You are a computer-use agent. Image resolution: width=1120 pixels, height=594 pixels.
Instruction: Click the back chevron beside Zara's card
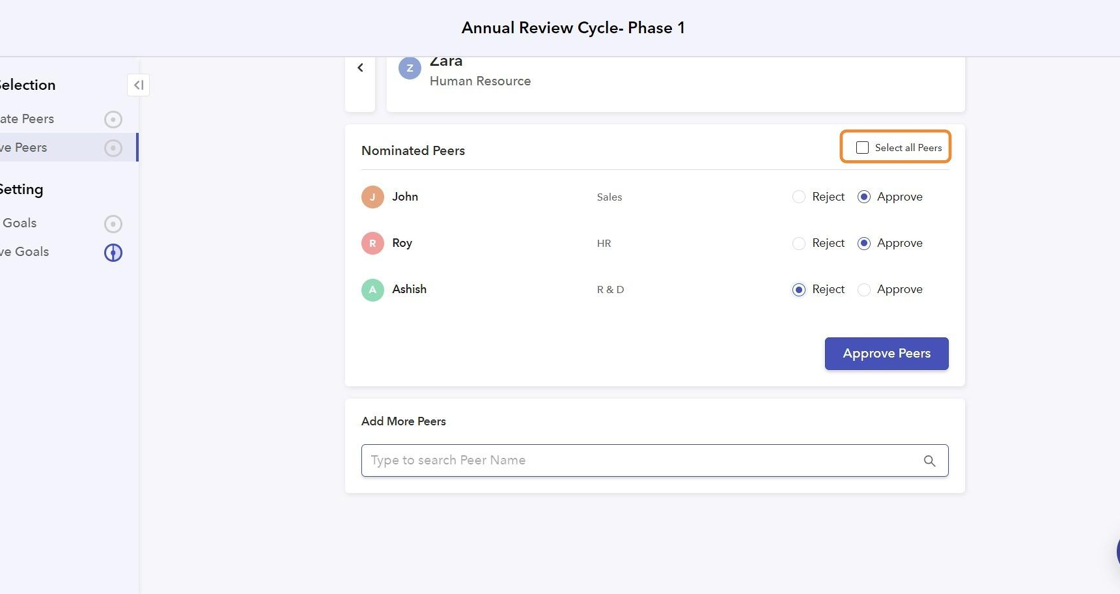360,68
